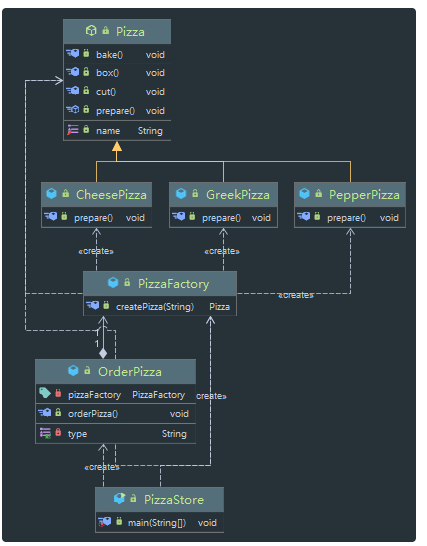Click the class icon beside GreekPizza

click(181, 194)
